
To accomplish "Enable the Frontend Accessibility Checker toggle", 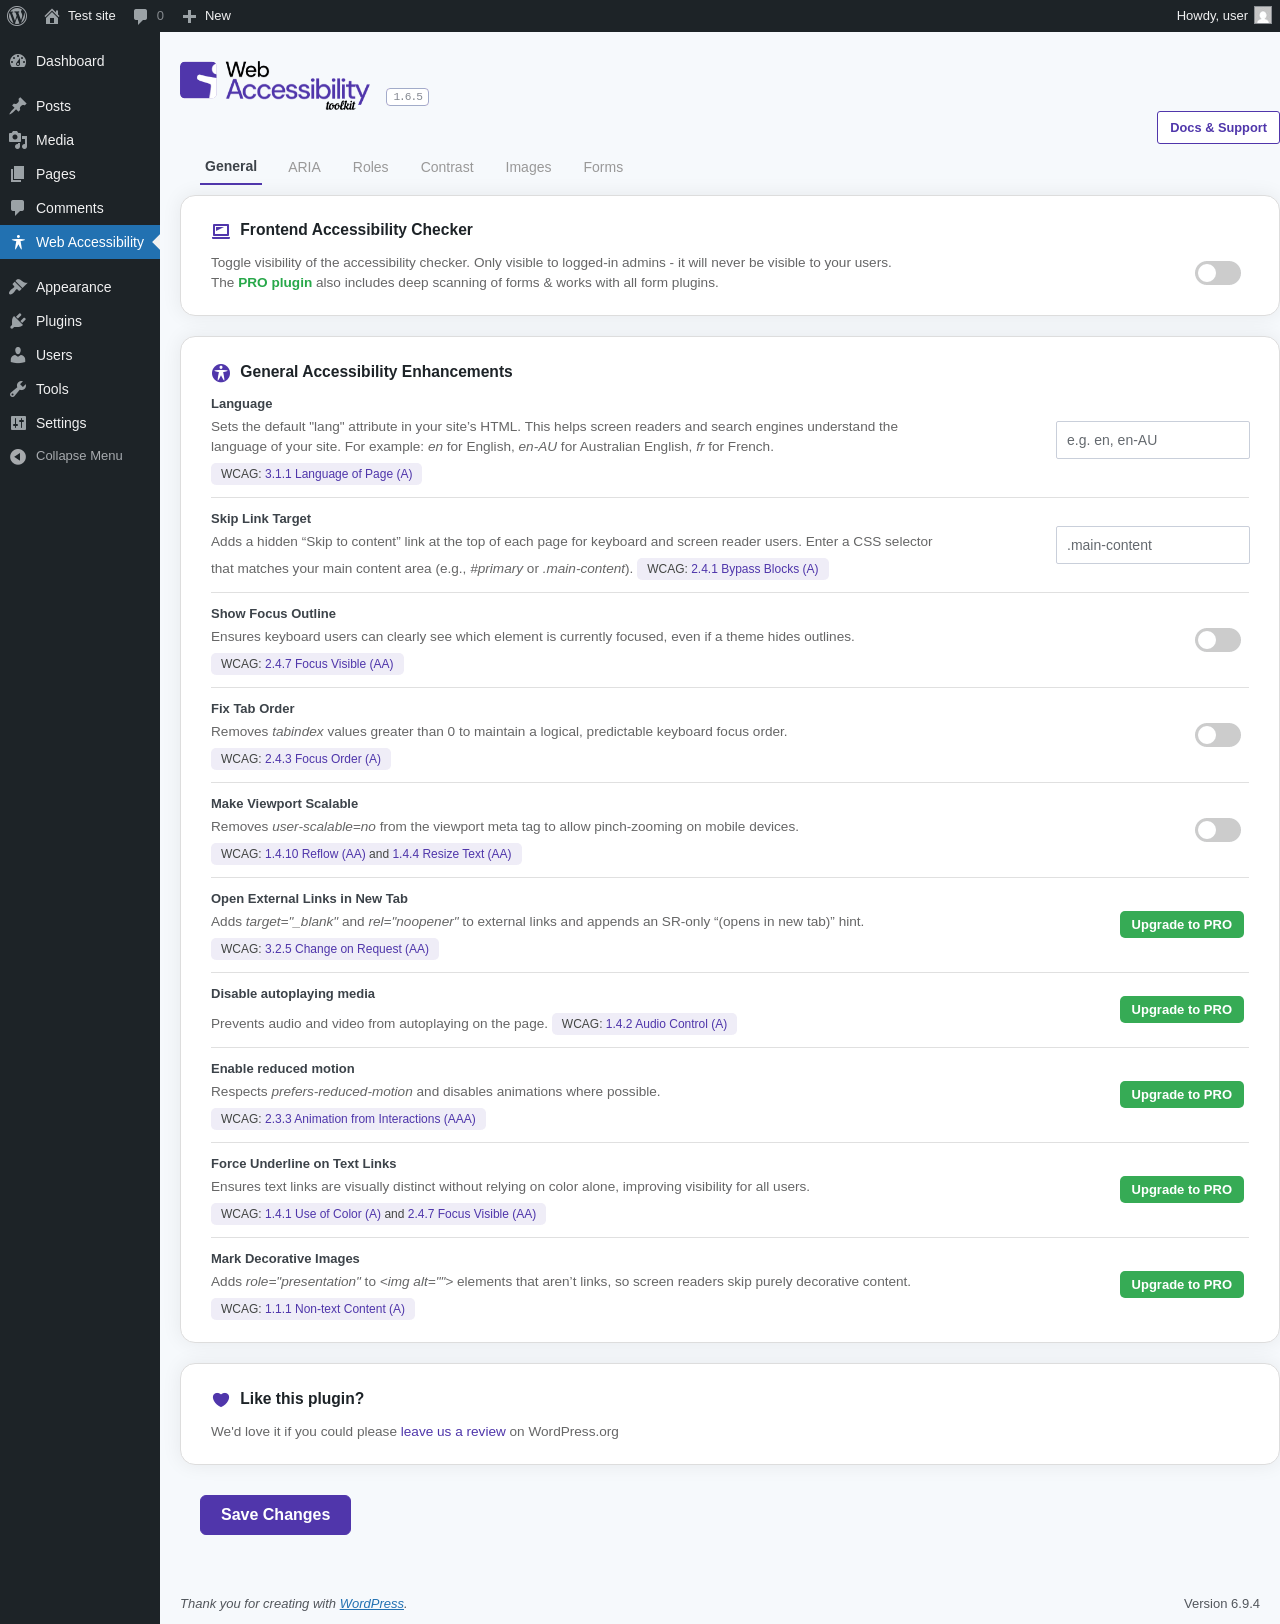I will (1218, 273).
